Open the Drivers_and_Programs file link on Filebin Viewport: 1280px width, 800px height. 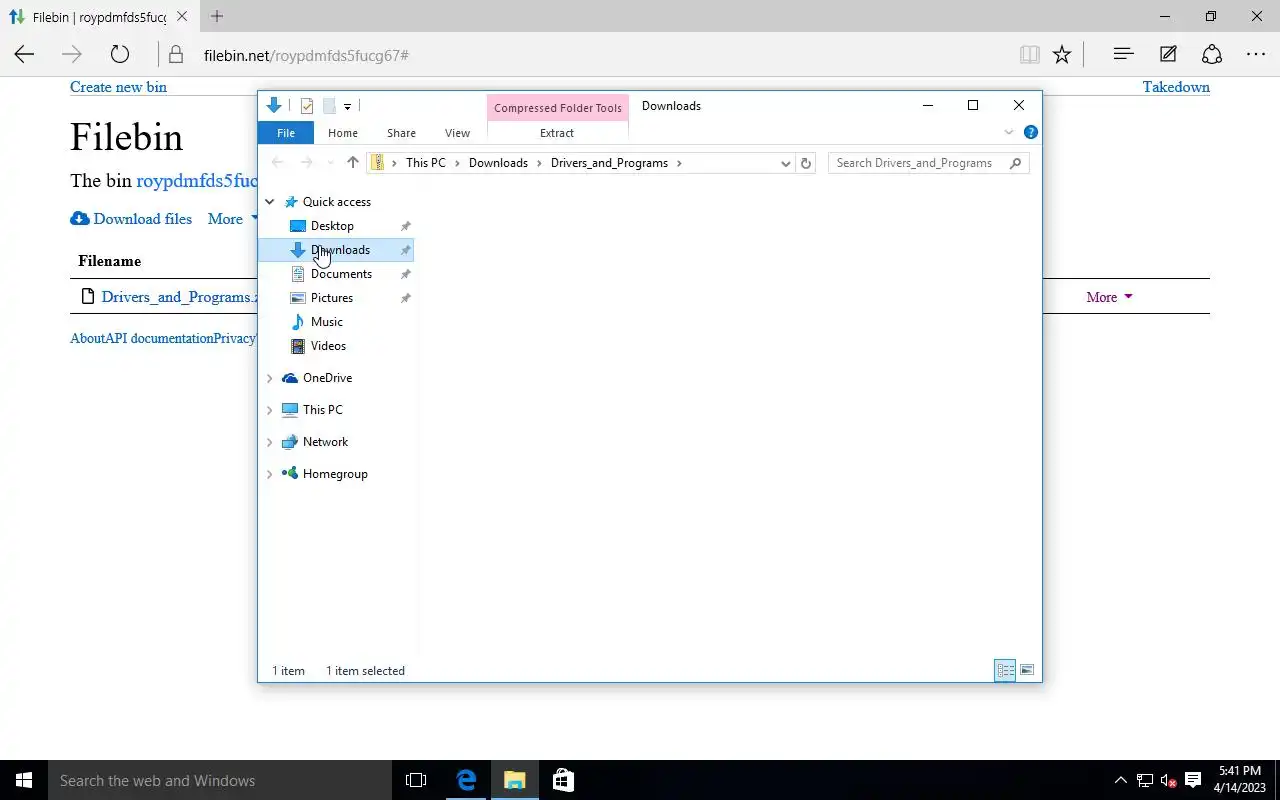(179, 297)
